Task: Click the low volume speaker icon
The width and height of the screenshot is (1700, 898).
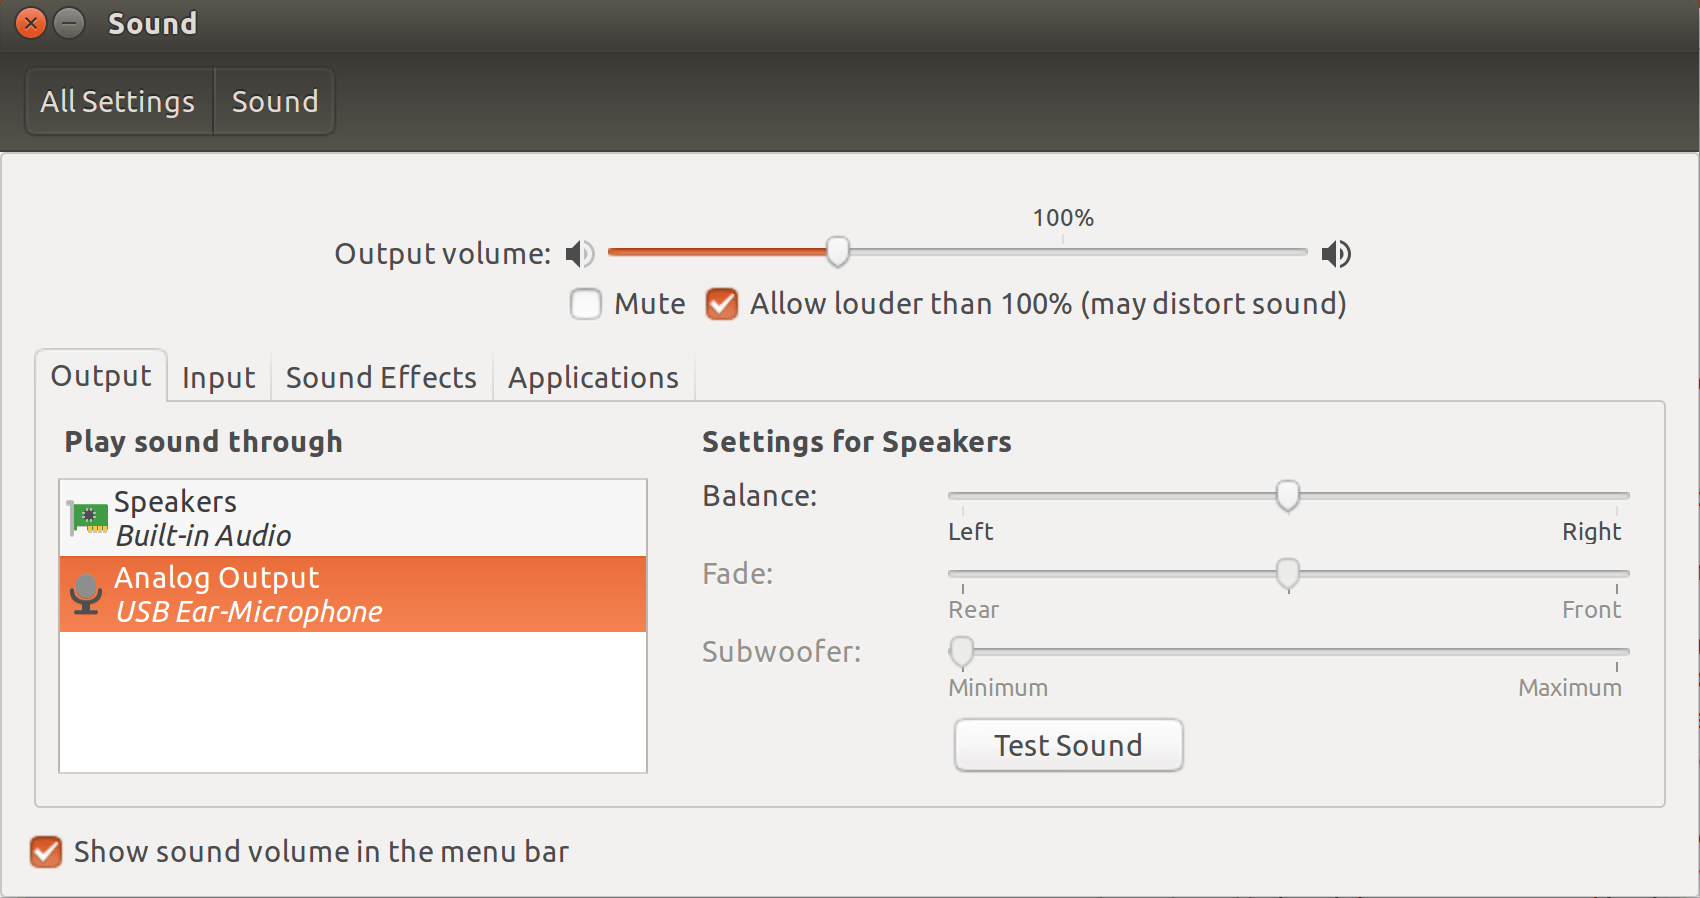Action: [x=579, y=254]
